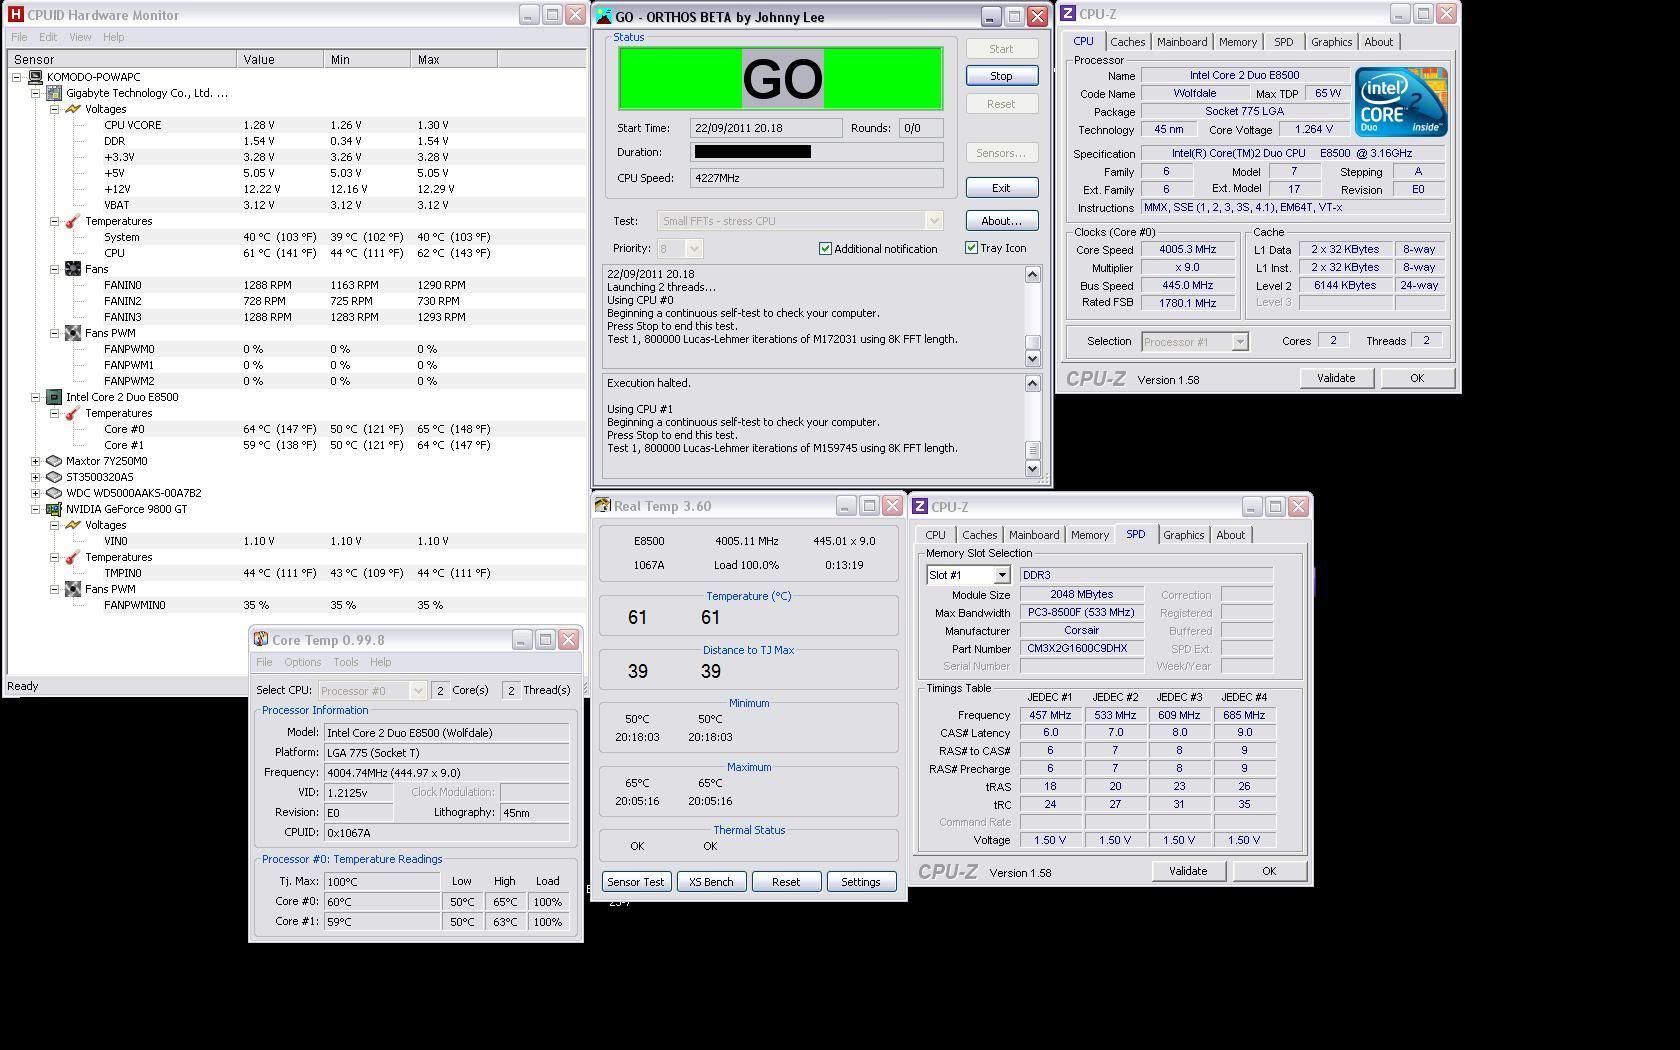The height and width of the screenshot is (1050, 1680).
Task: Click the Intel Core 2 Duo E8500 chip icon
Action: point(54,397)
